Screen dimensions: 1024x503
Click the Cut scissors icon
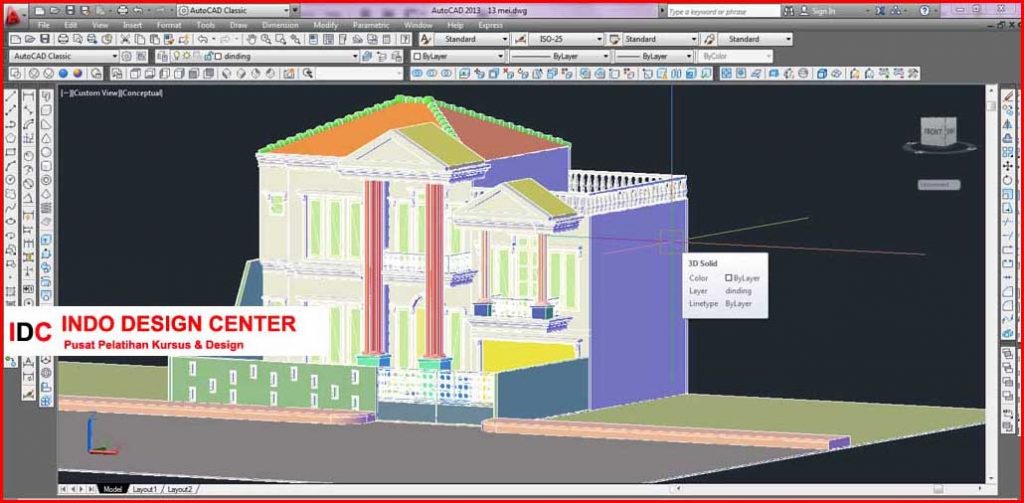tap(126, 39)
